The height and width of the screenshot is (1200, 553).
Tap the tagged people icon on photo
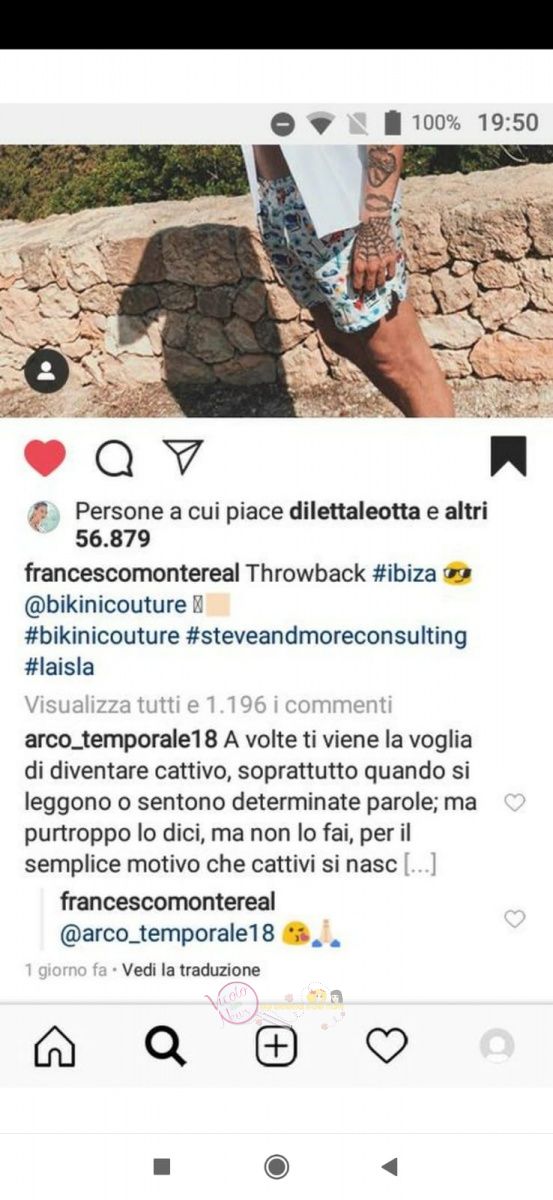(46, 372)
